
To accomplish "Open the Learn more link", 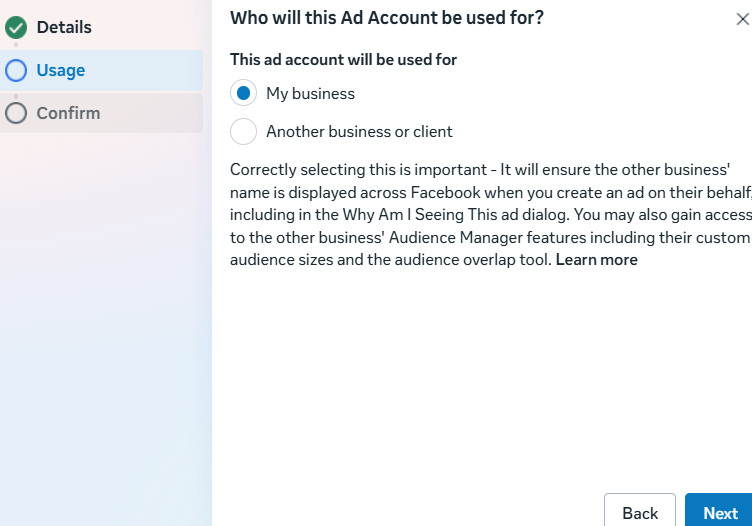I will point(596,260).
